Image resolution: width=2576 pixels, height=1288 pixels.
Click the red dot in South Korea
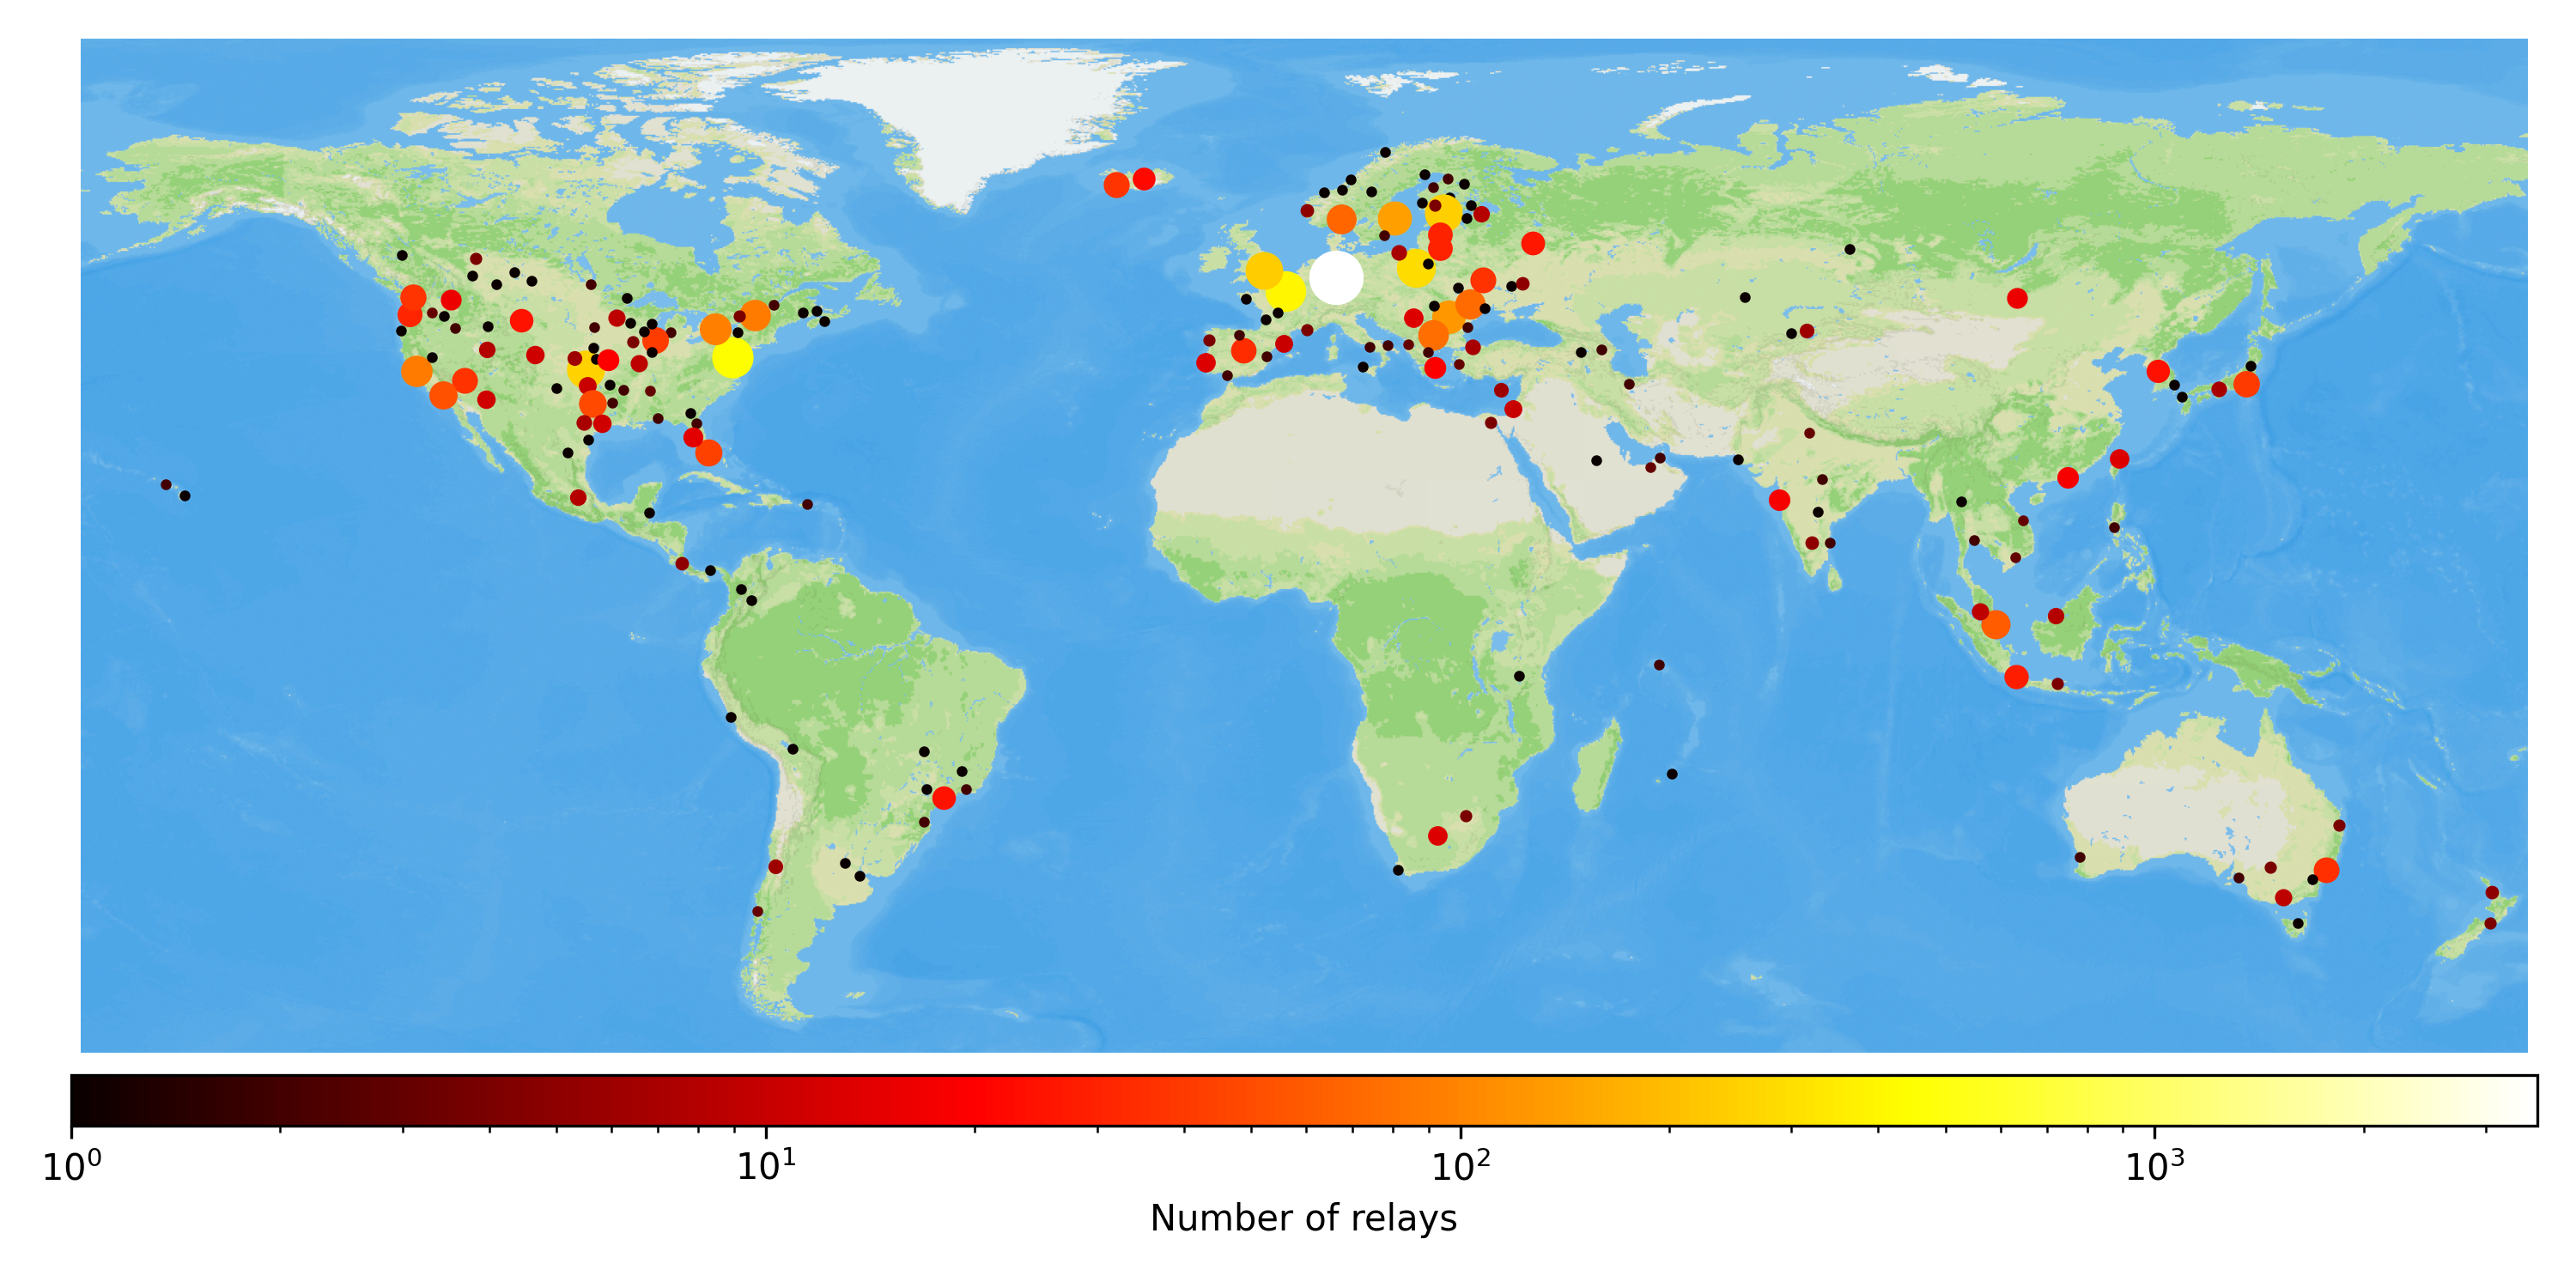pos(2158,371)
